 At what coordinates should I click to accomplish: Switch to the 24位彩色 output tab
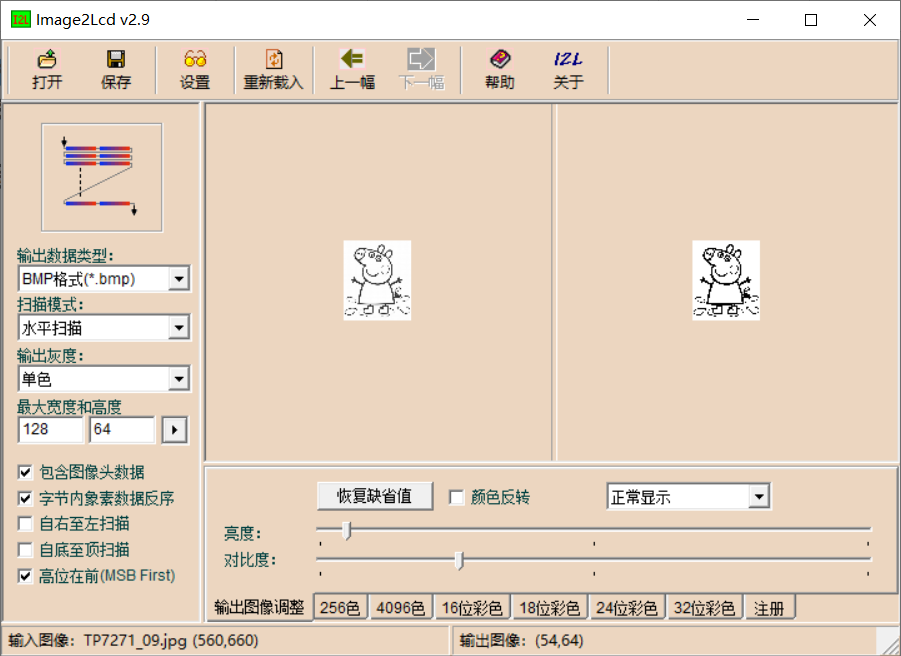pyautogui.click(x=626, y=606)
